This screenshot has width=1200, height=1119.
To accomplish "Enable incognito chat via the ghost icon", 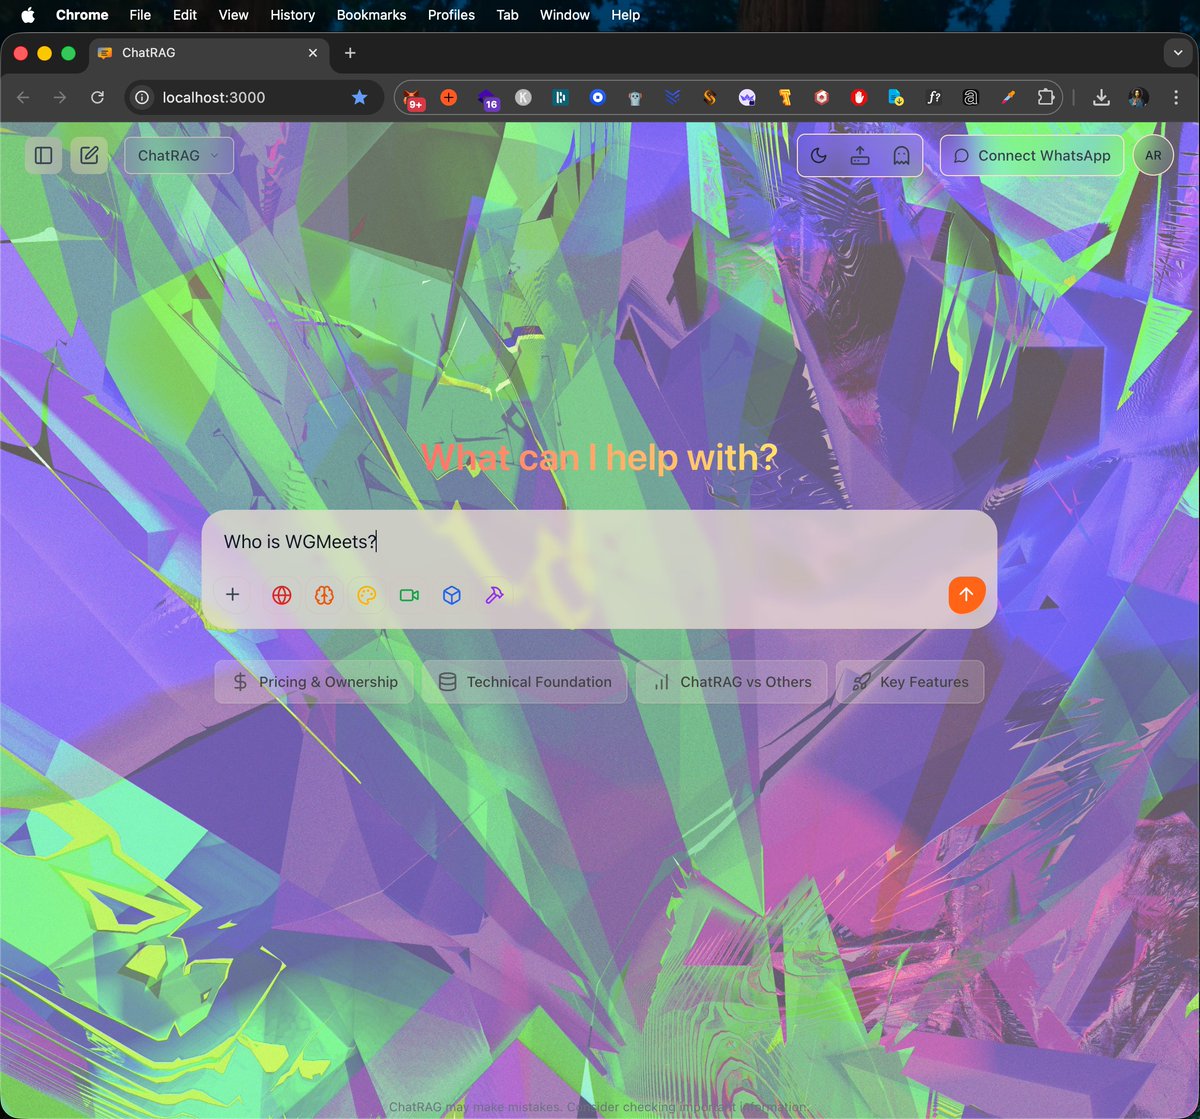I will (x=899, y=156).
